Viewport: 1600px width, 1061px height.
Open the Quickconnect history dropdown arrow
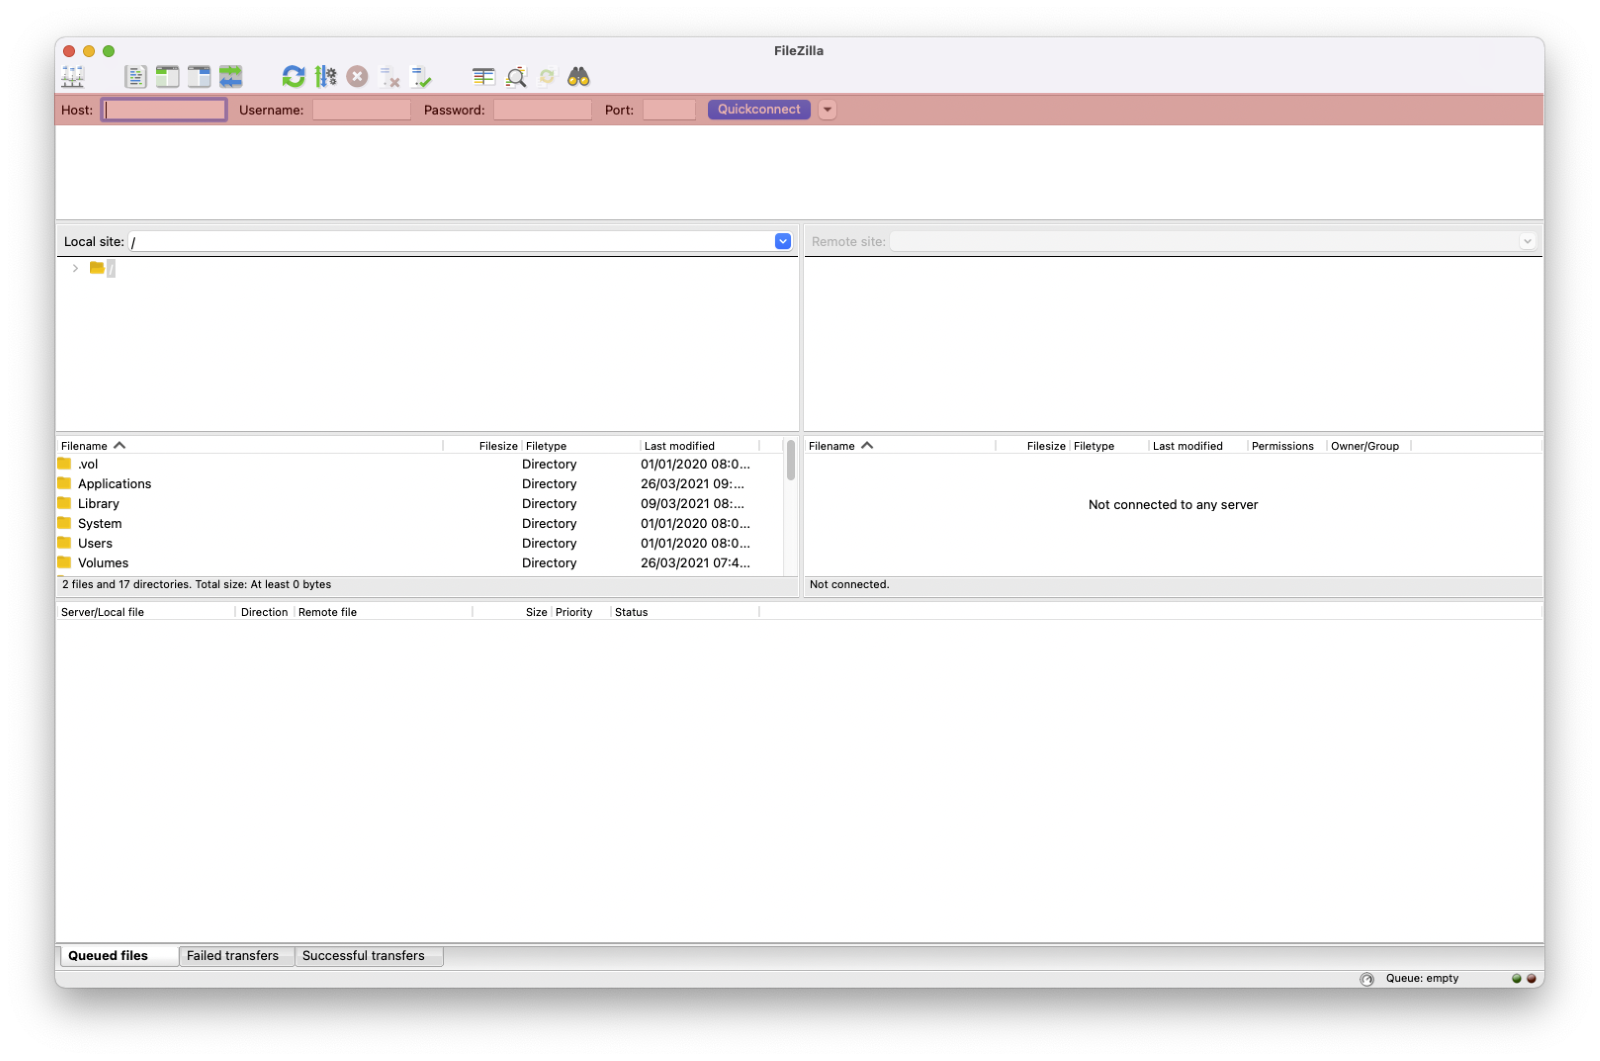[828, 110]
